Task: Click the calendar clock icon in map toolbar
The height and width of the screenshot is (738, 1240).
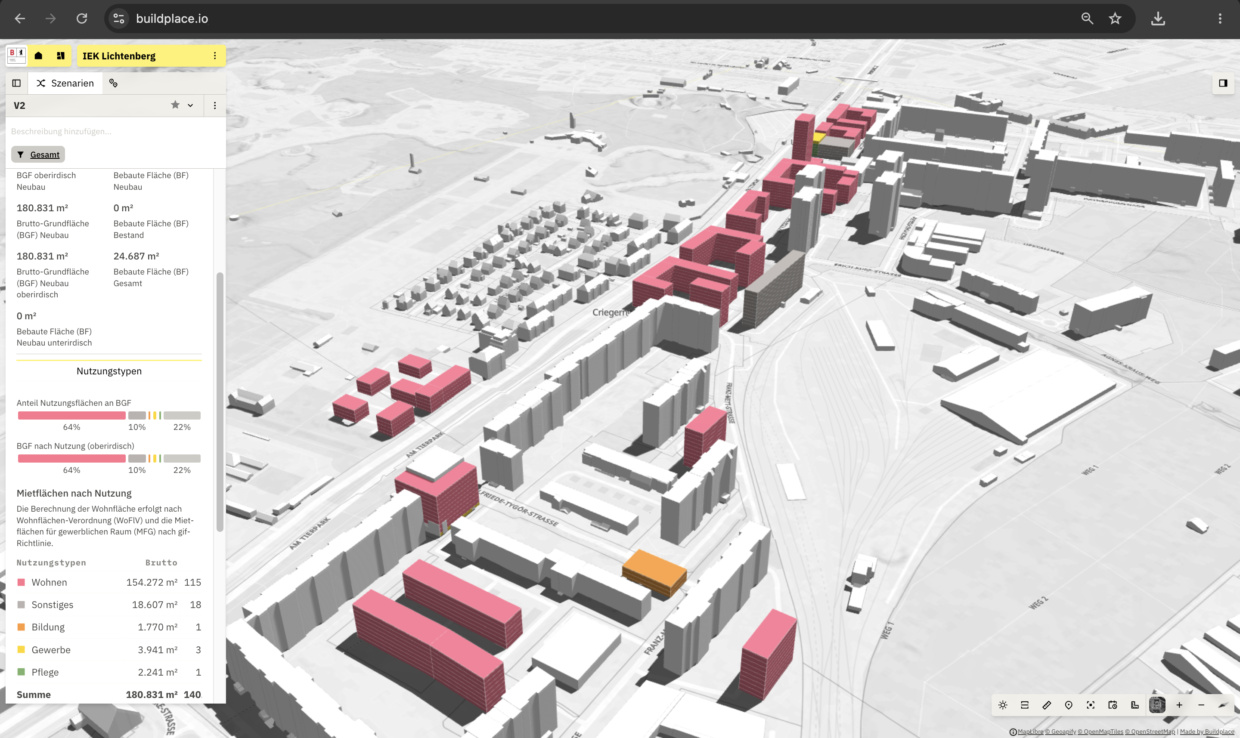Action: click(x=1113, y=705)
